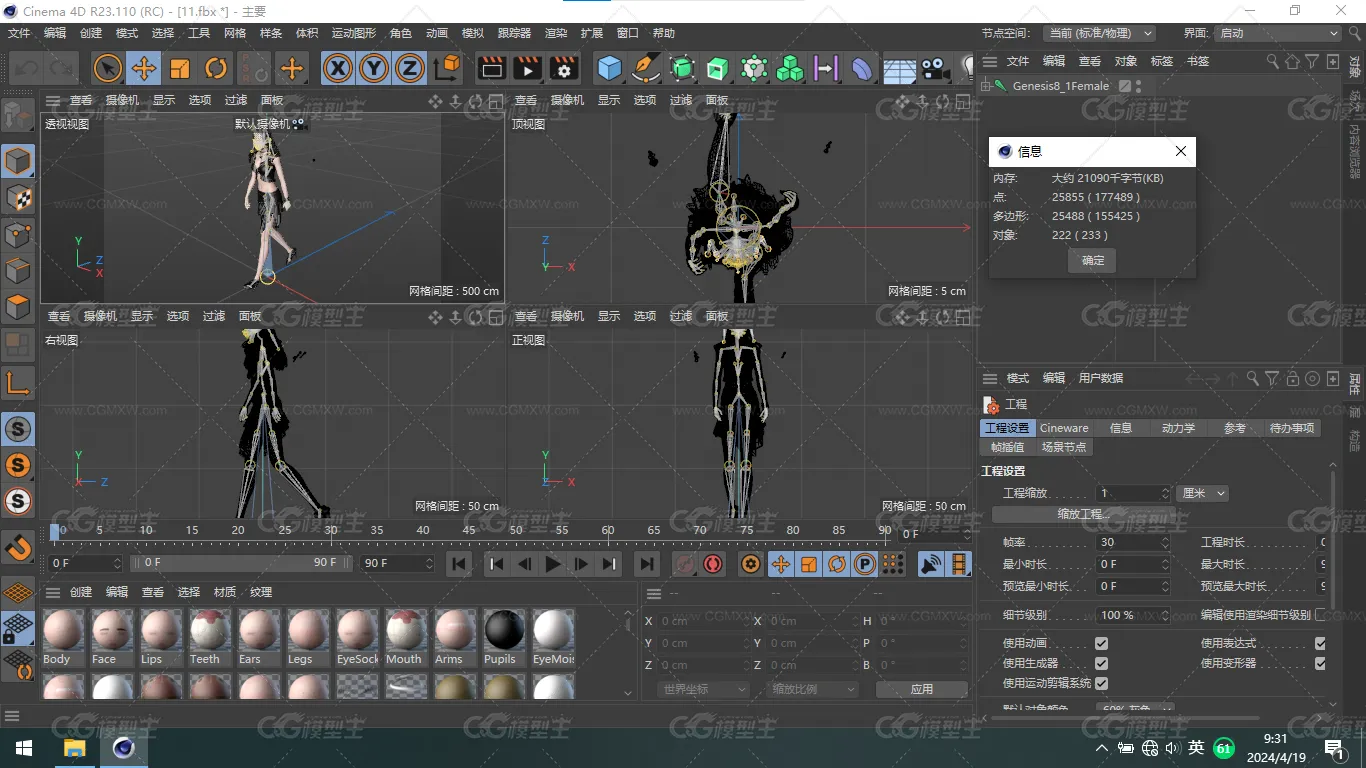Select the Teeth material swatch
The width and height of the screenshot is (1366, 768).
point(211,638)
